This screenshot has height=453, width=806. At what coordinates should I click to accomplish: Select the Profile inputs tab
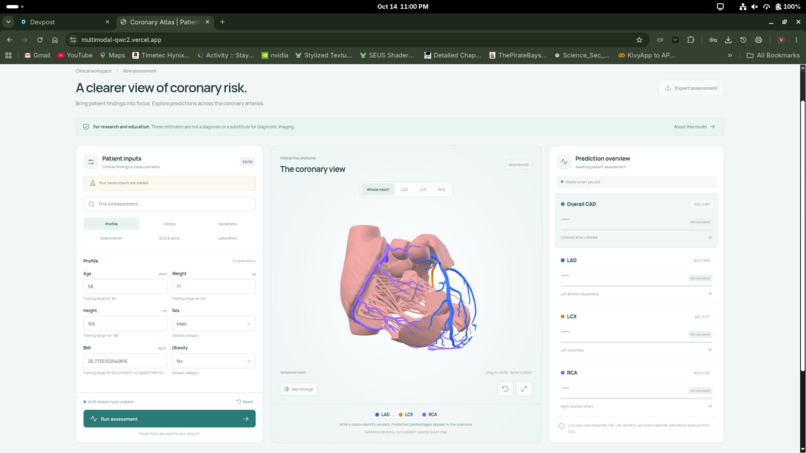click(111, 224)
